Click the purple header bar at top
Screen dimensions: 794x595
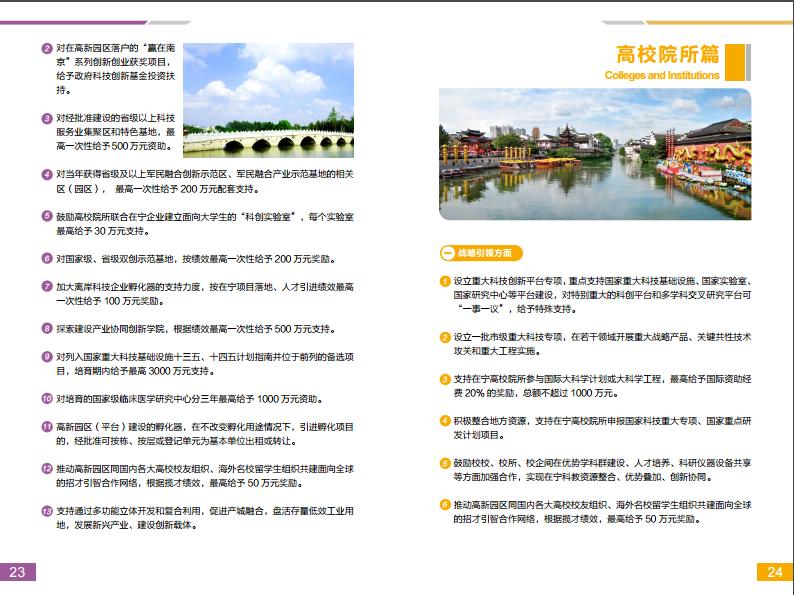tap(73, 22)
